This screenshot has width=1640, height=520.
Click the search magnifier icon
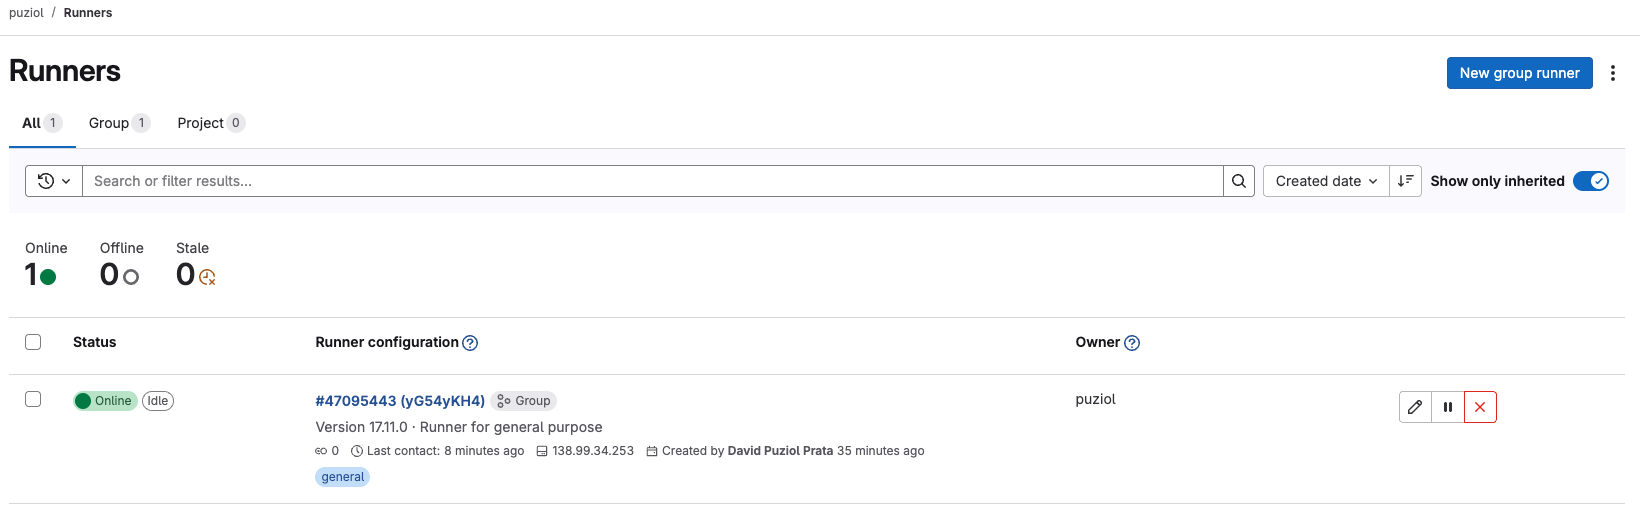coord(1239,181)
